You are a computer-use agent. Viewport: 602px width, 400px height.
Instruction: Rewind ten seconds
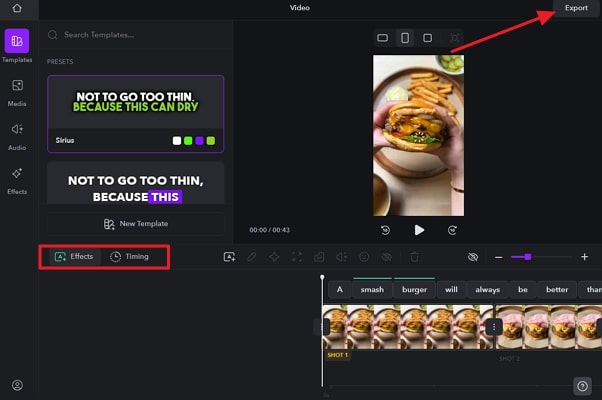(x=385, y=230)
